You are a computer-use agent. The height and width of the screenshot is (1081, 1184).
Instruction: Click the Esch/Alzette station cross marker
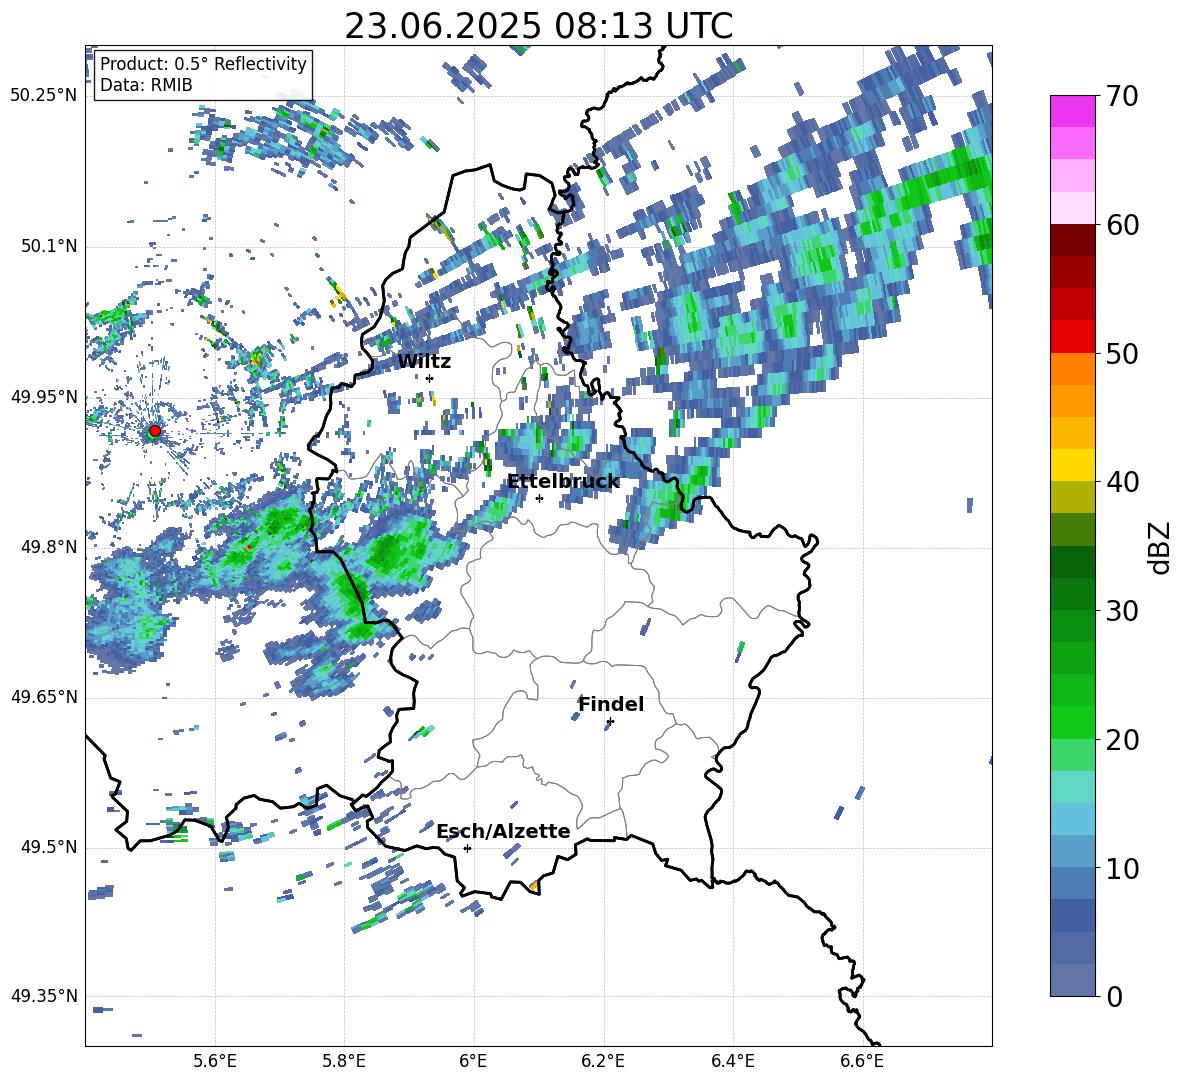467,848
